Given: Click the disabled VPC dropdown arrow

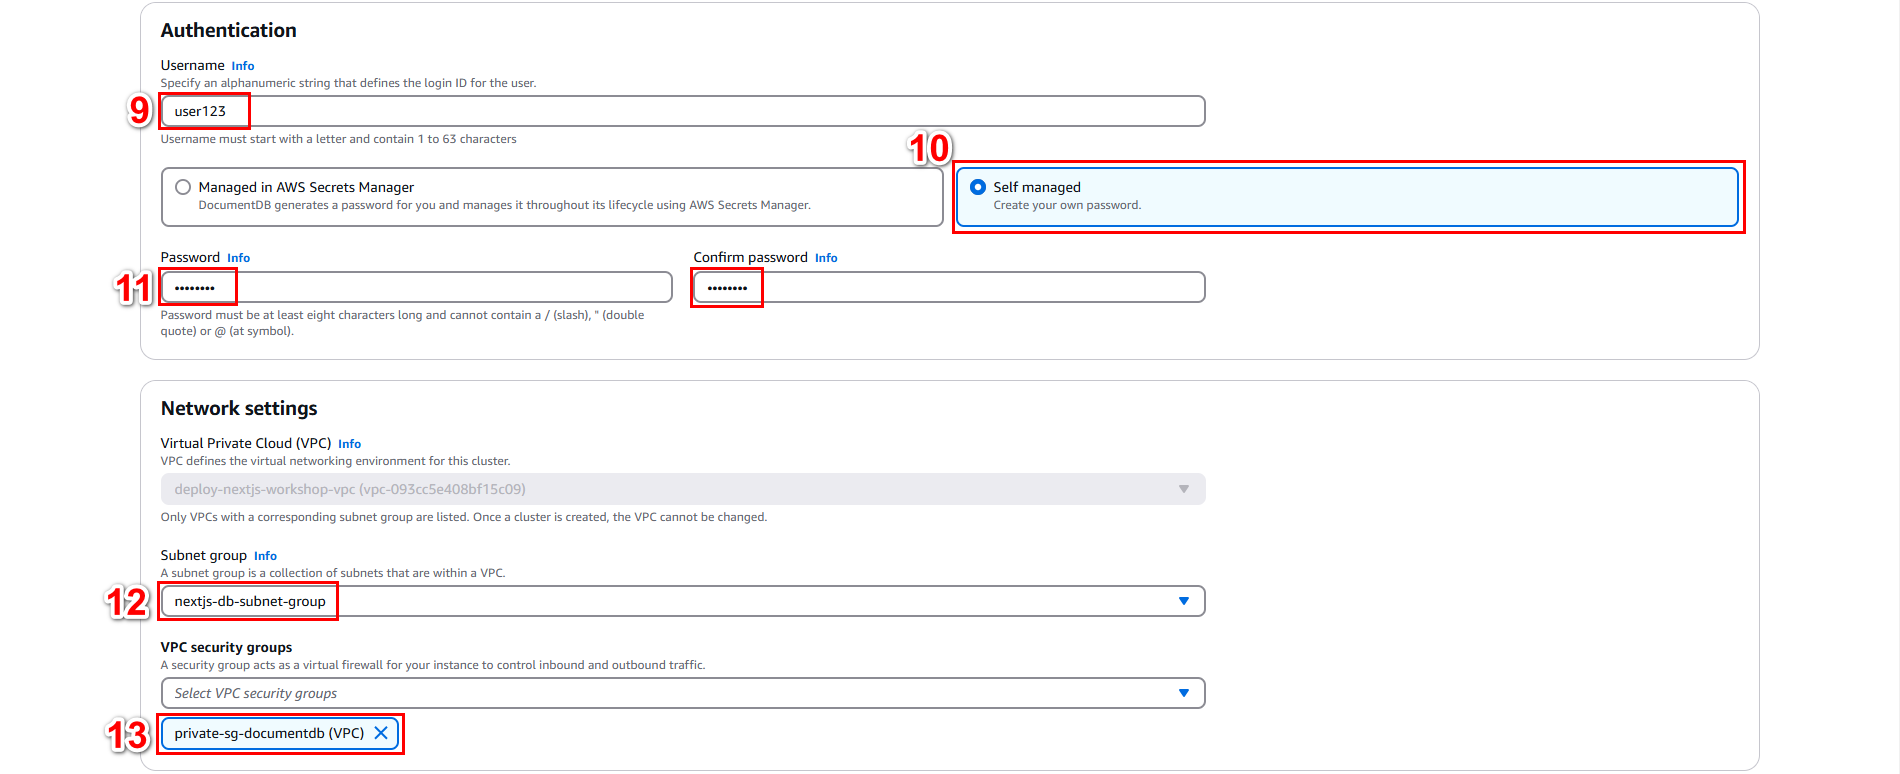Looking at the screenshot, I should point(1184,489).
